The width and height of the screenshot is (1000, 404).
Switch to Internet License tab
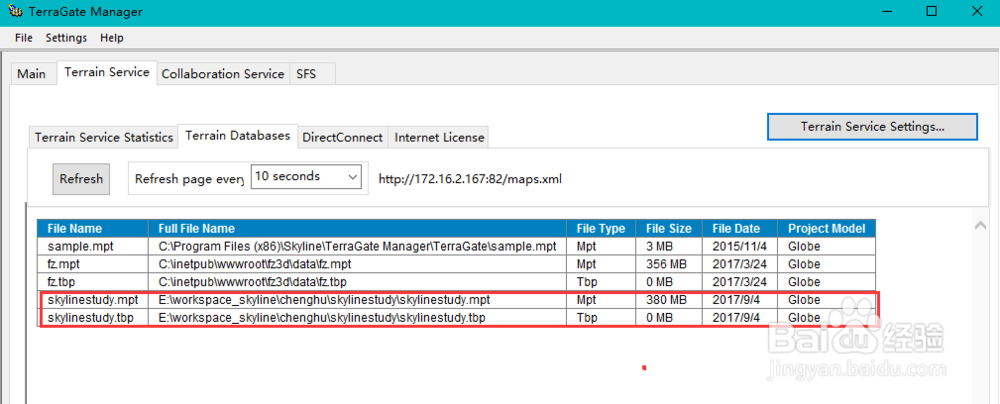click(x=439, y=137)
